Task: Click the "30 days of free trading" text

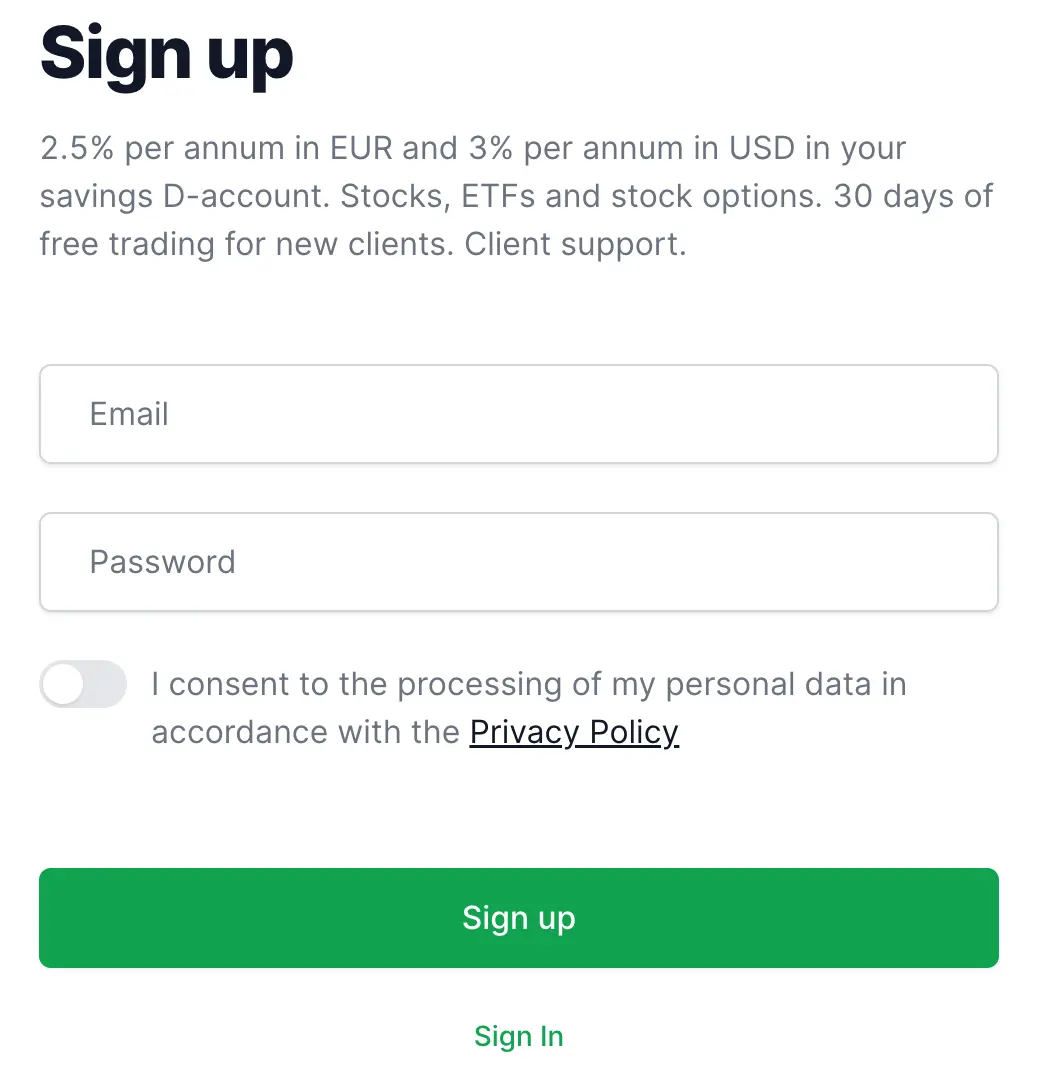Action: pyautogui.click(x=912, y=196)
